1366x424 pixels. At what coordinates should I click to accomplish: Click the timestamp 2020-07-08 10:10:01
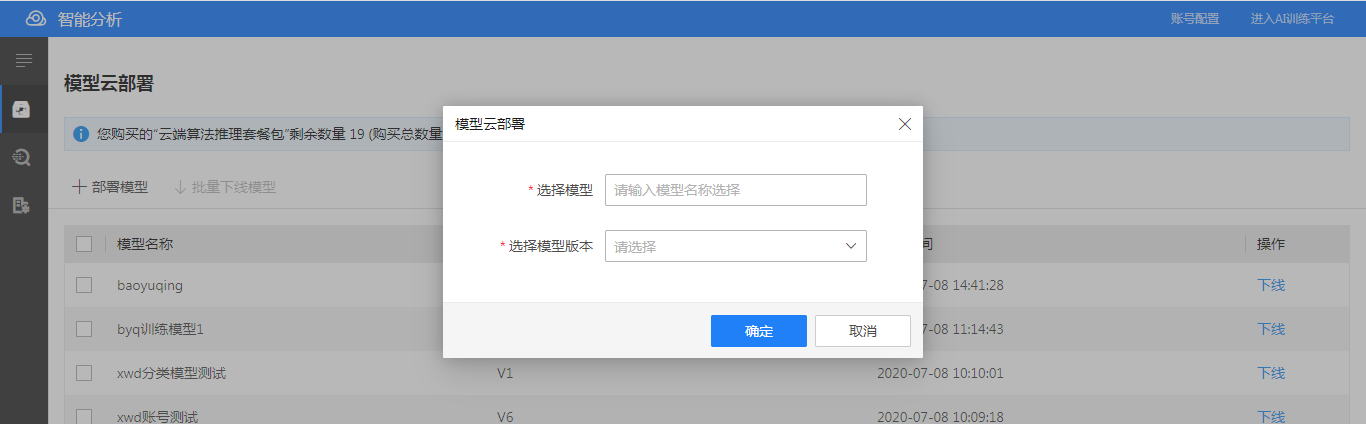point(940,373)
